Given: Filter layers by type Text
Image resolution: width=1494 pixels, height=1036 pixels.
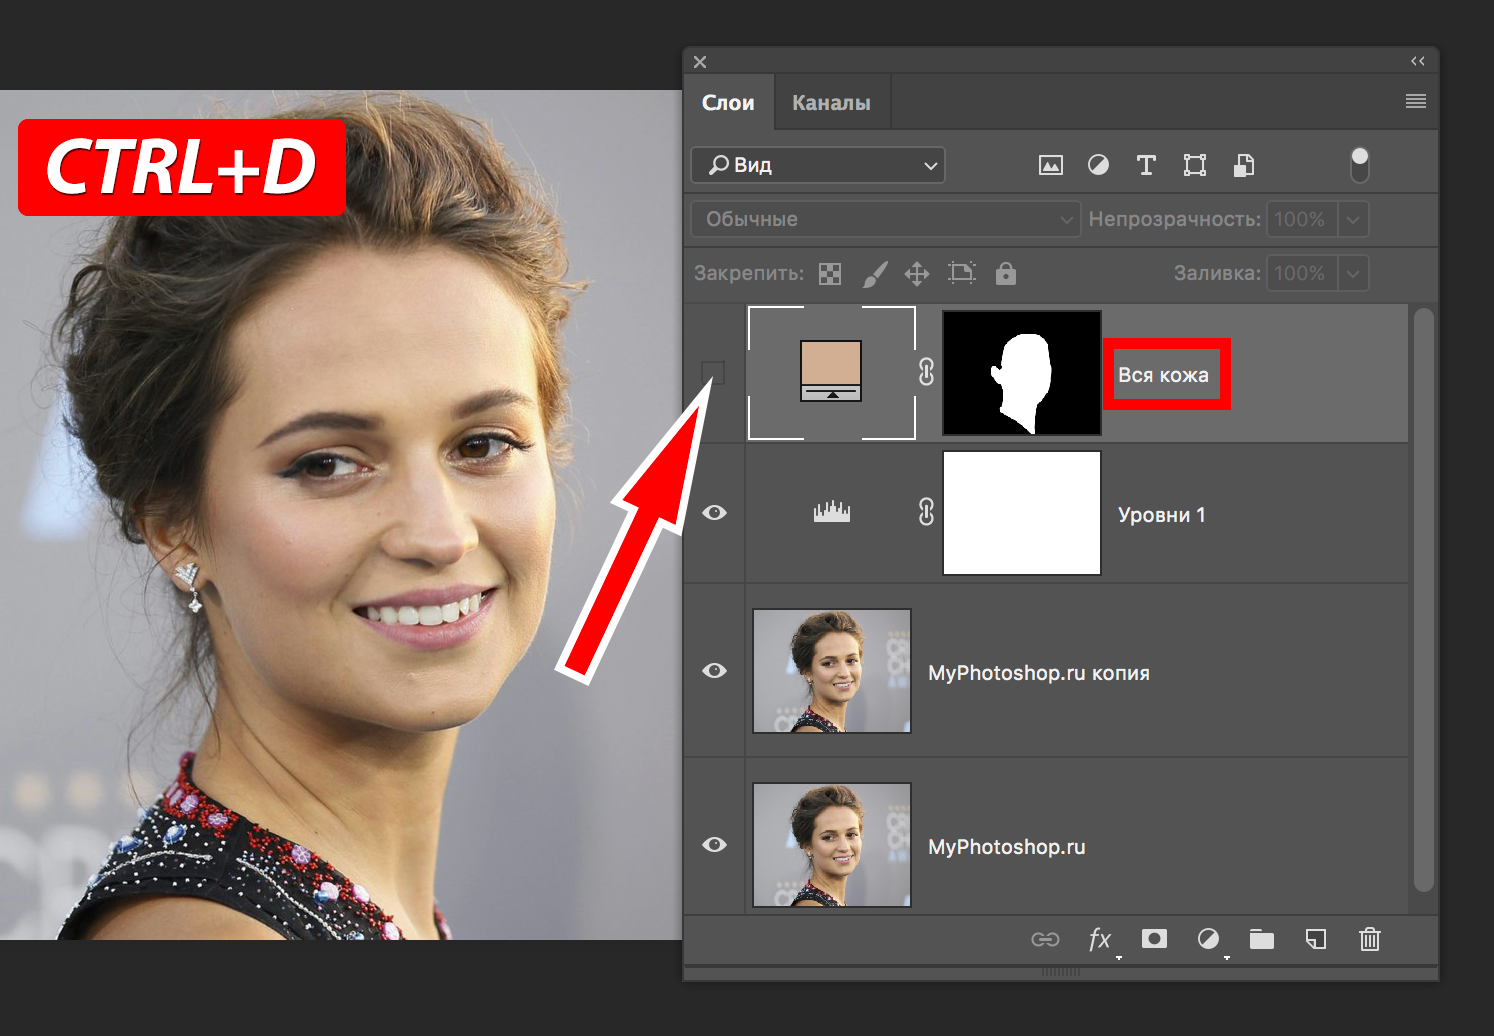Looking at the screenshot, I should pos(1146,165).
